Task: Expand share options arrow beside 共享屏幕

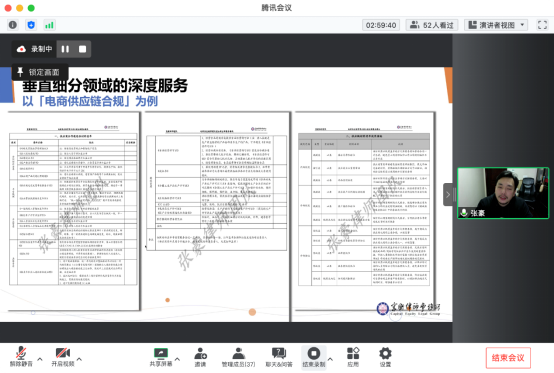Action: click(177, 359)
